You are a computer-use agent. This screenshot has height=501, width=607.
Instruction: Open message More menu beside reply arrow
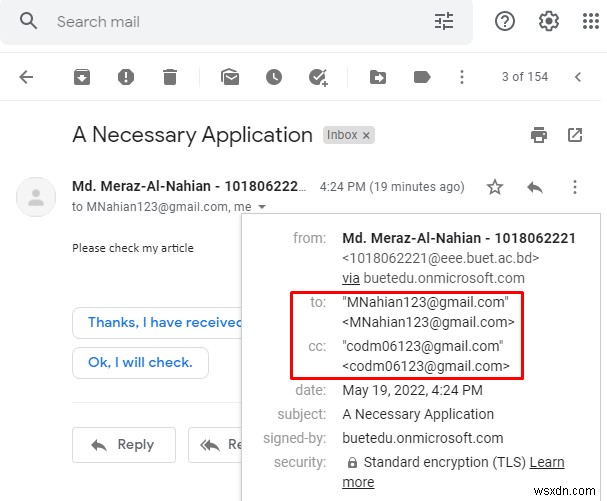click(575, 187)
